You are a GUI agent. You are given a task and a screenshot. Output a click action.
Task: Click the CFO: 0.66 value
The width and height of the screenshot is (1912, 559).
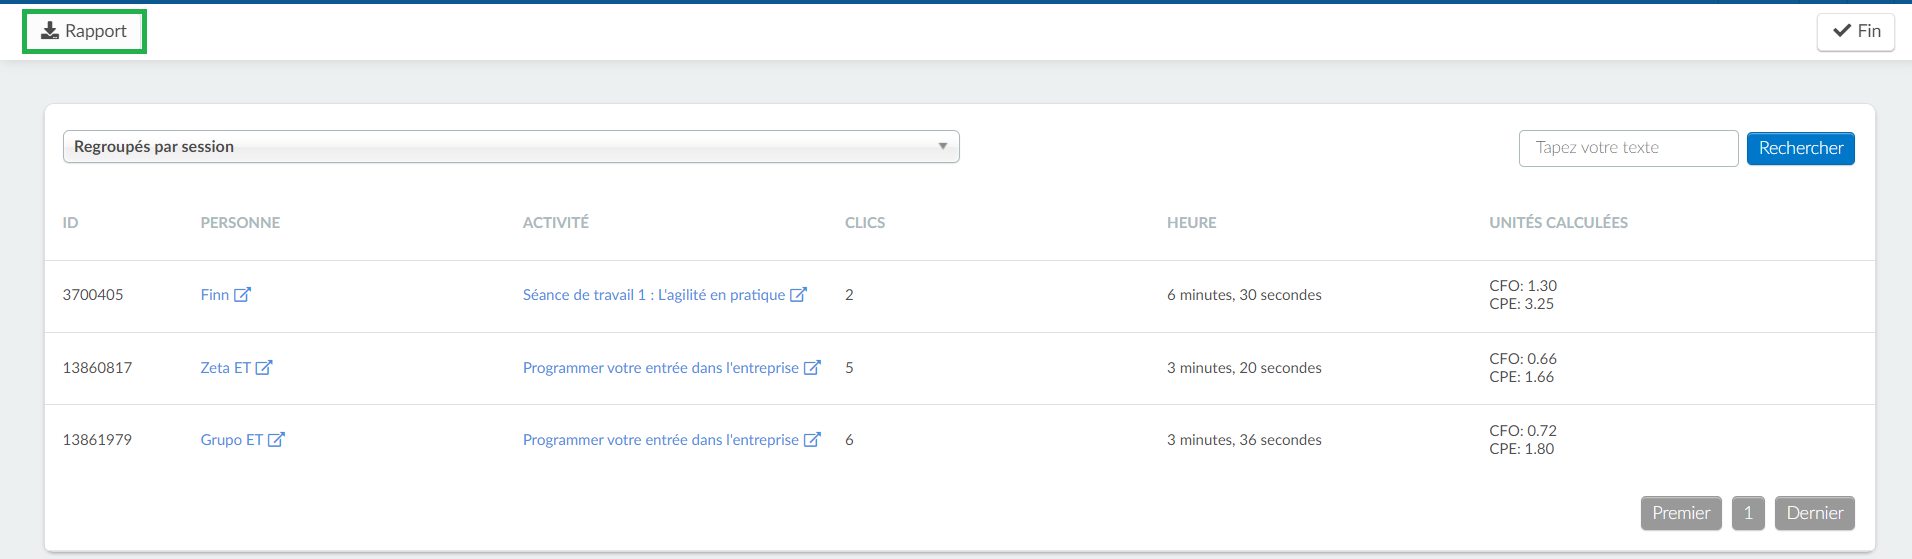click(x=1523, y=358)
